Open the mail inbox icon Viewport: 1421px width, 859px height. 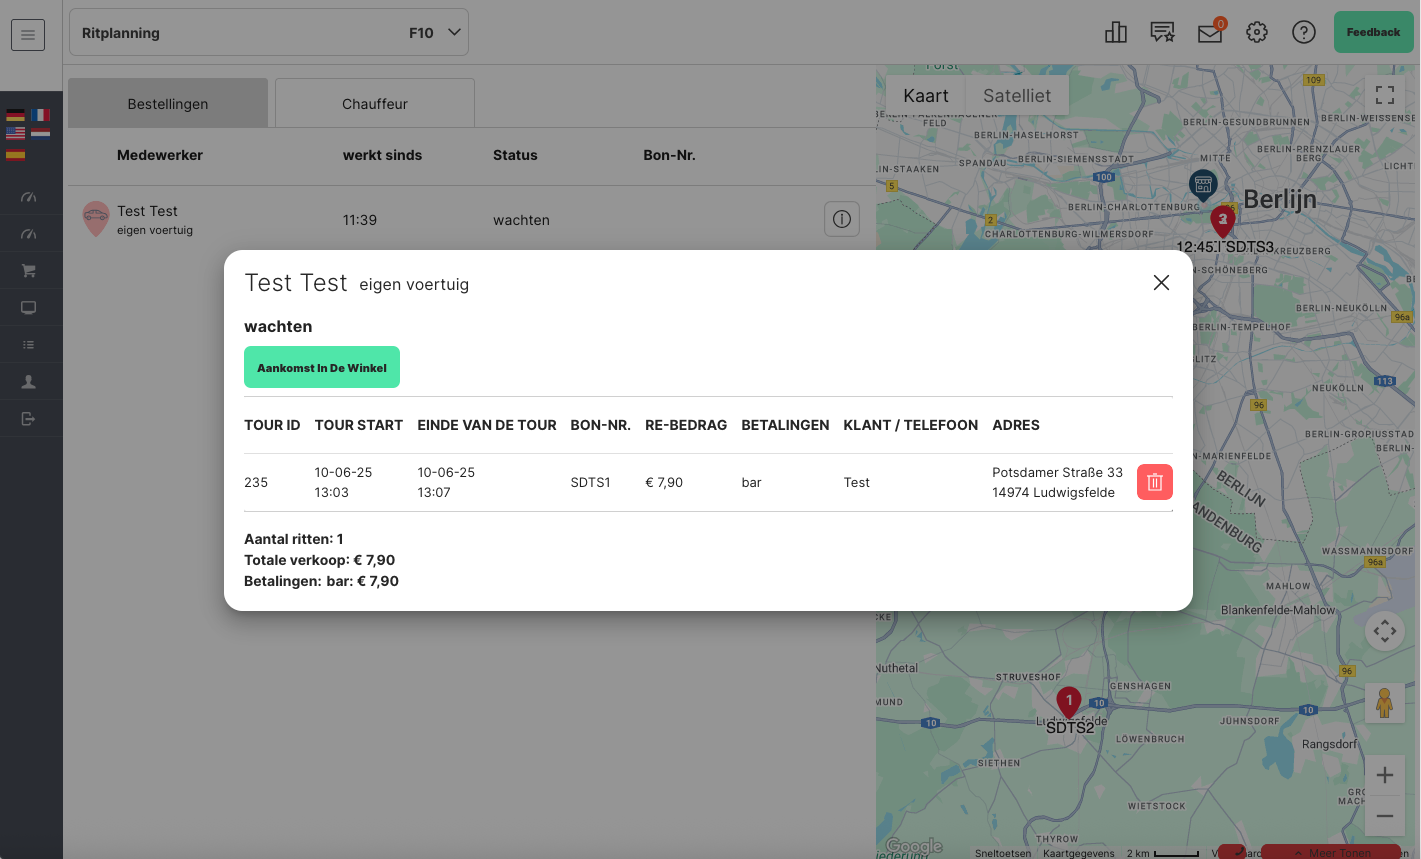click(x=1210, y=33)
